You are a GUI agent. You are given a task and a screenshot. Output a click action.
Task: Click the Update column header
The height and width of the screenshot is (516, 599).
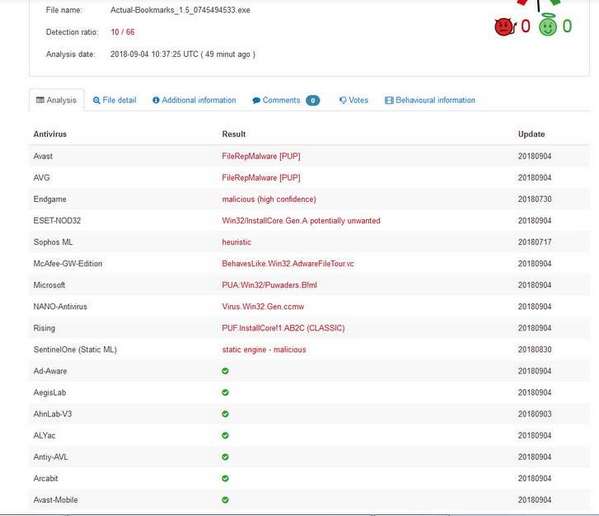pos(531,134)
